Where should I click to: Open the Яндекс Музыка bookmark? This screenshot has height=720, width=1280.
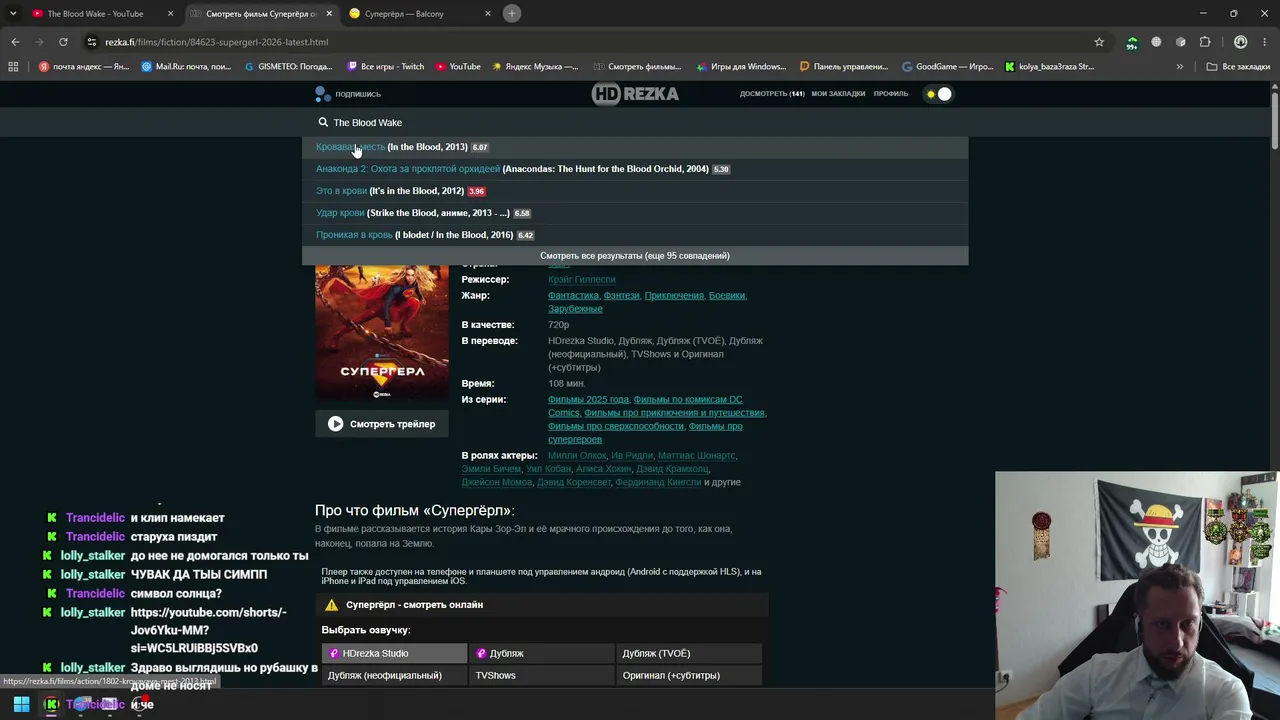pyautogui.click(x=534, y=67)
